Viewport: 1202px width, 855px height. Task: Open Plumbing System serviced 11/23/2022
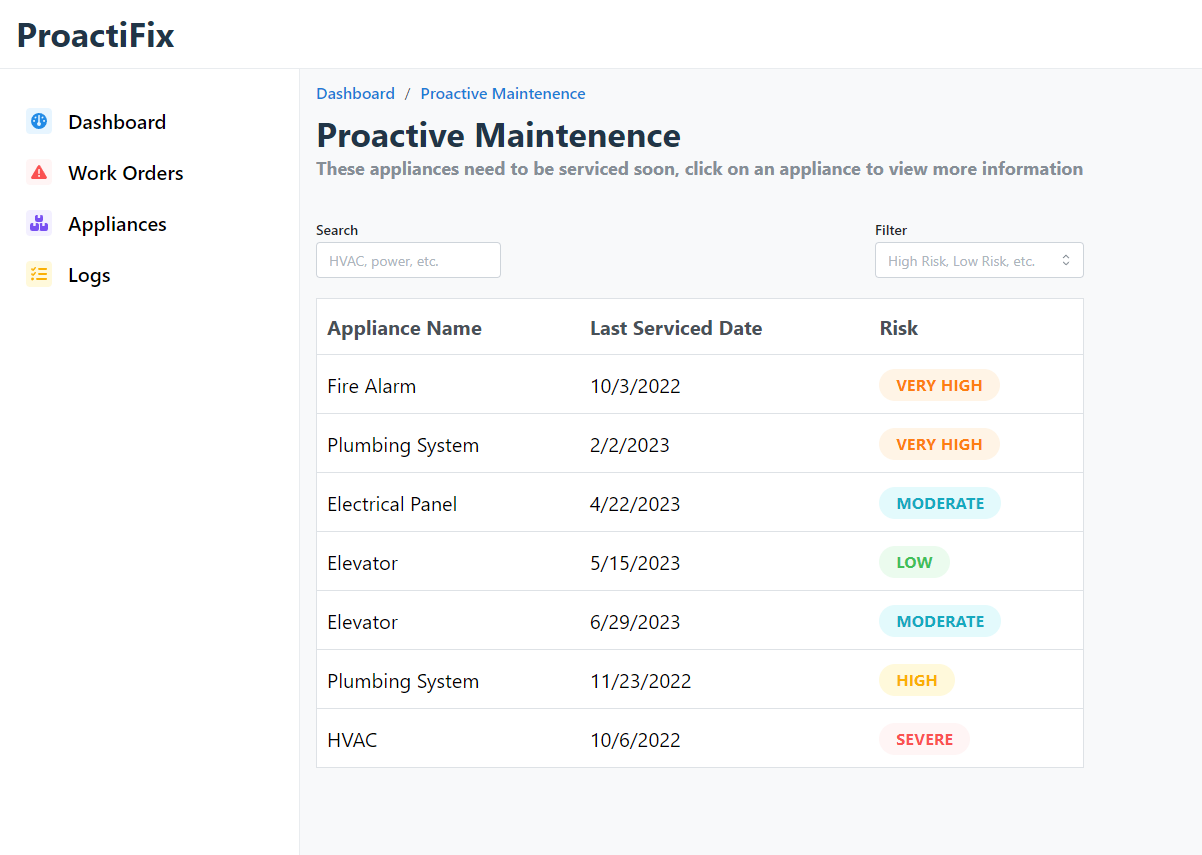pyautogui.click(x=700, y=680)
